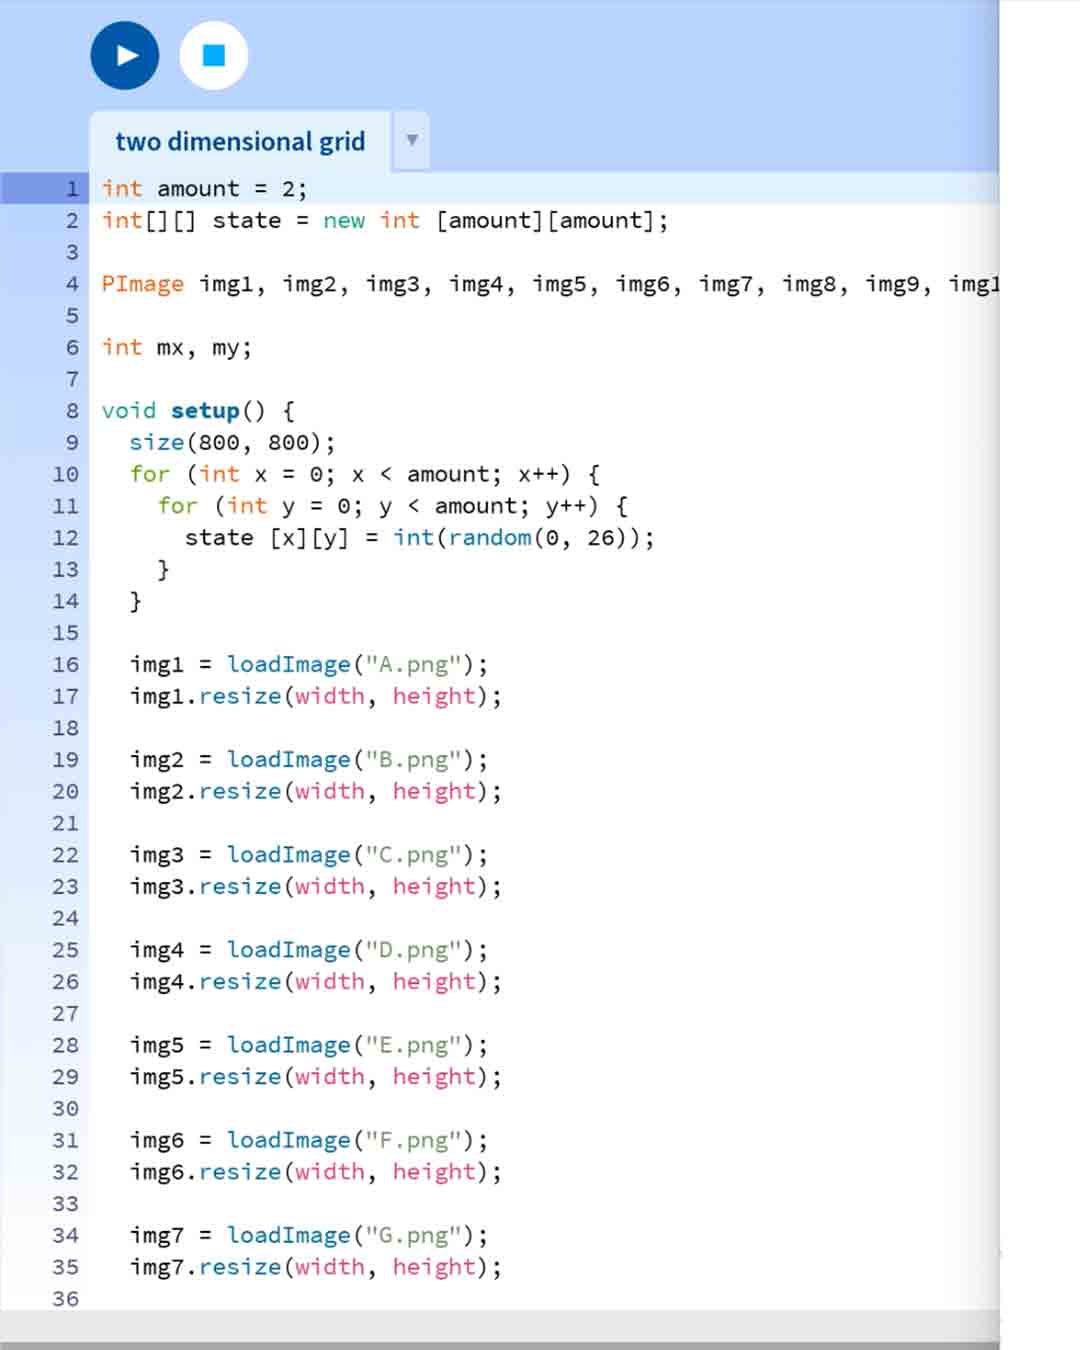Click the 'new' keyword in state declaration
The image size is (1080, 1350).
pyautogui.click(x=344, y=221)
